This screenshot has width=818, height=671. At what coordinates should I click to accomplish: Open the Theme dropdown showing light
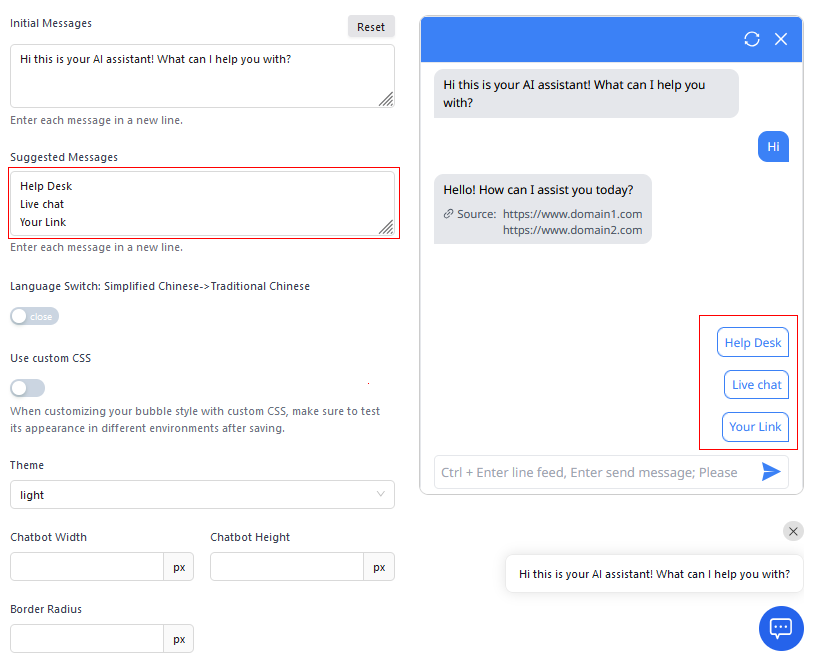click(202, 494)
